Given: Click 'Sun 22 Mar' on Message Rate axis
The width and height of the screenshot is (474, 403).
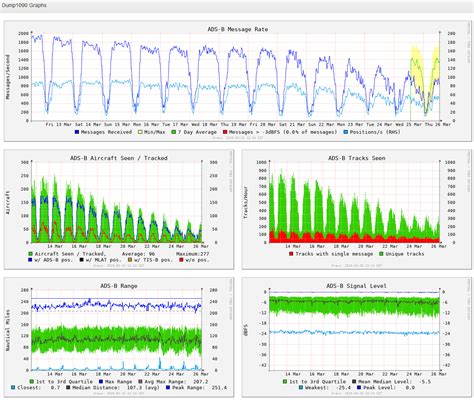Looking at the screenshot, I should pos(321,124).
